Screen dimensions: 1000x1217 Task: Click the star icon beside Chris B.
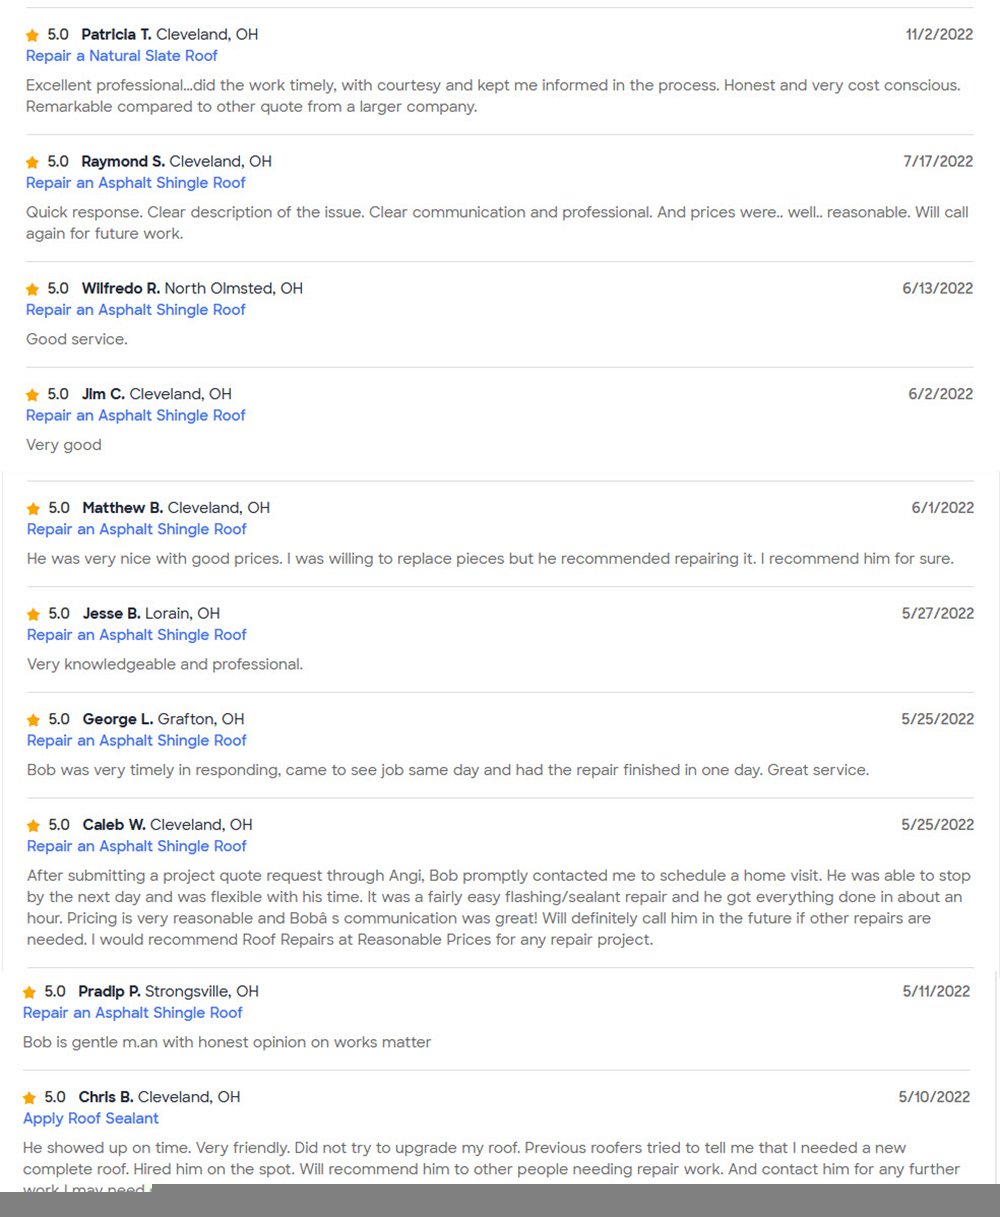(29, 1098)
